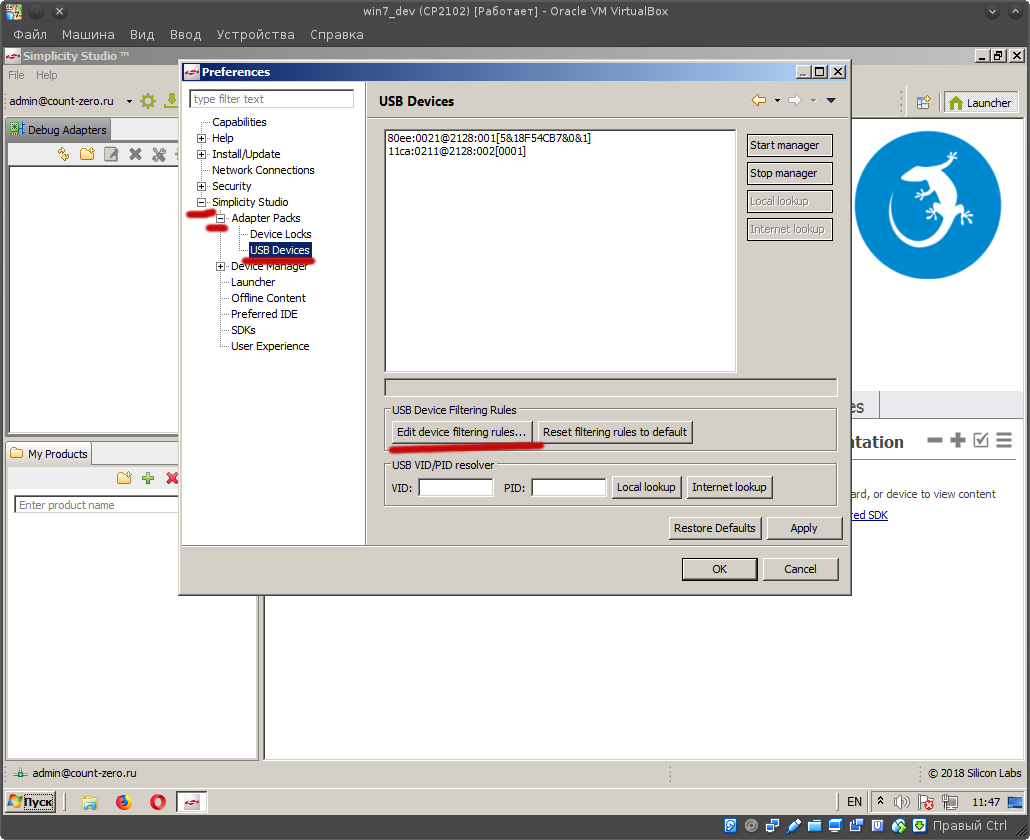
Task: Click the list-lines icon next to documentation heading
Action: pyautogui.click(x=1004, y=440)
